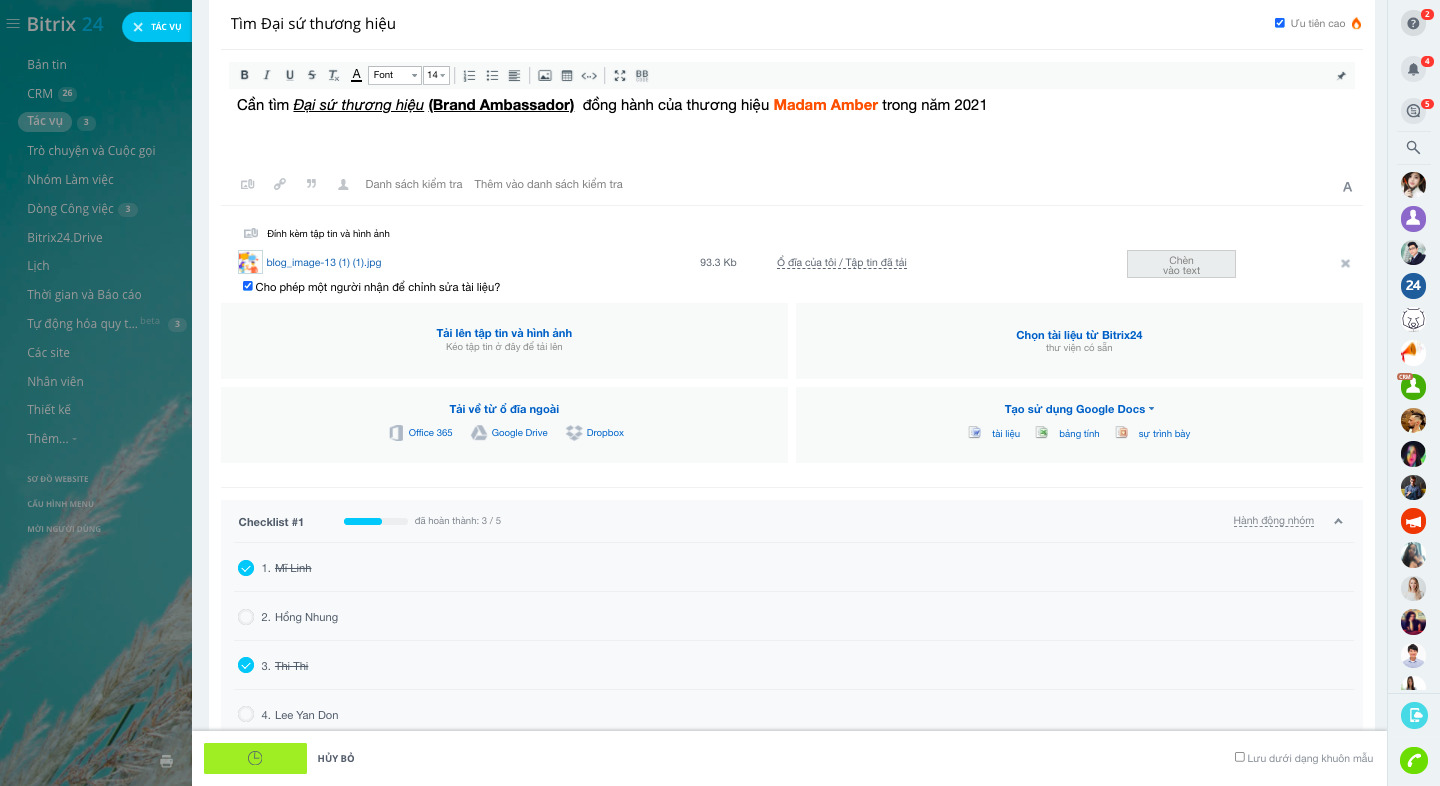Screen dimensions: 1440x786
Task: Open attached file blog_image-13 (1) (1).jpg
Action: (323, 263)
